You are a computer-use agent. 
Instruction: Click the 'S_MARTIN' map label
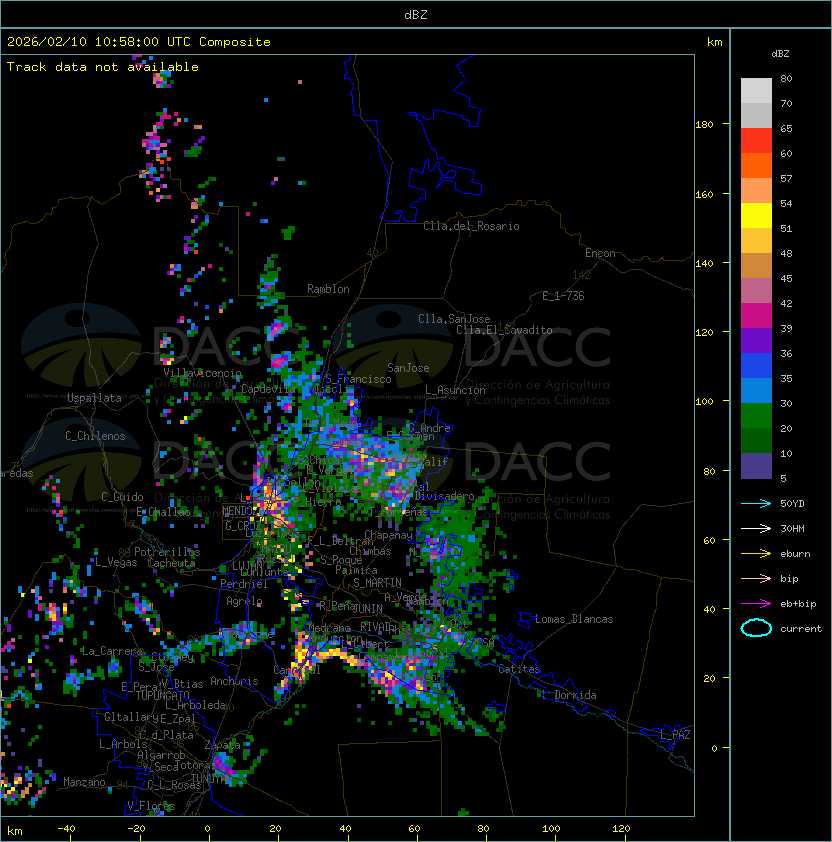(377, 583)
